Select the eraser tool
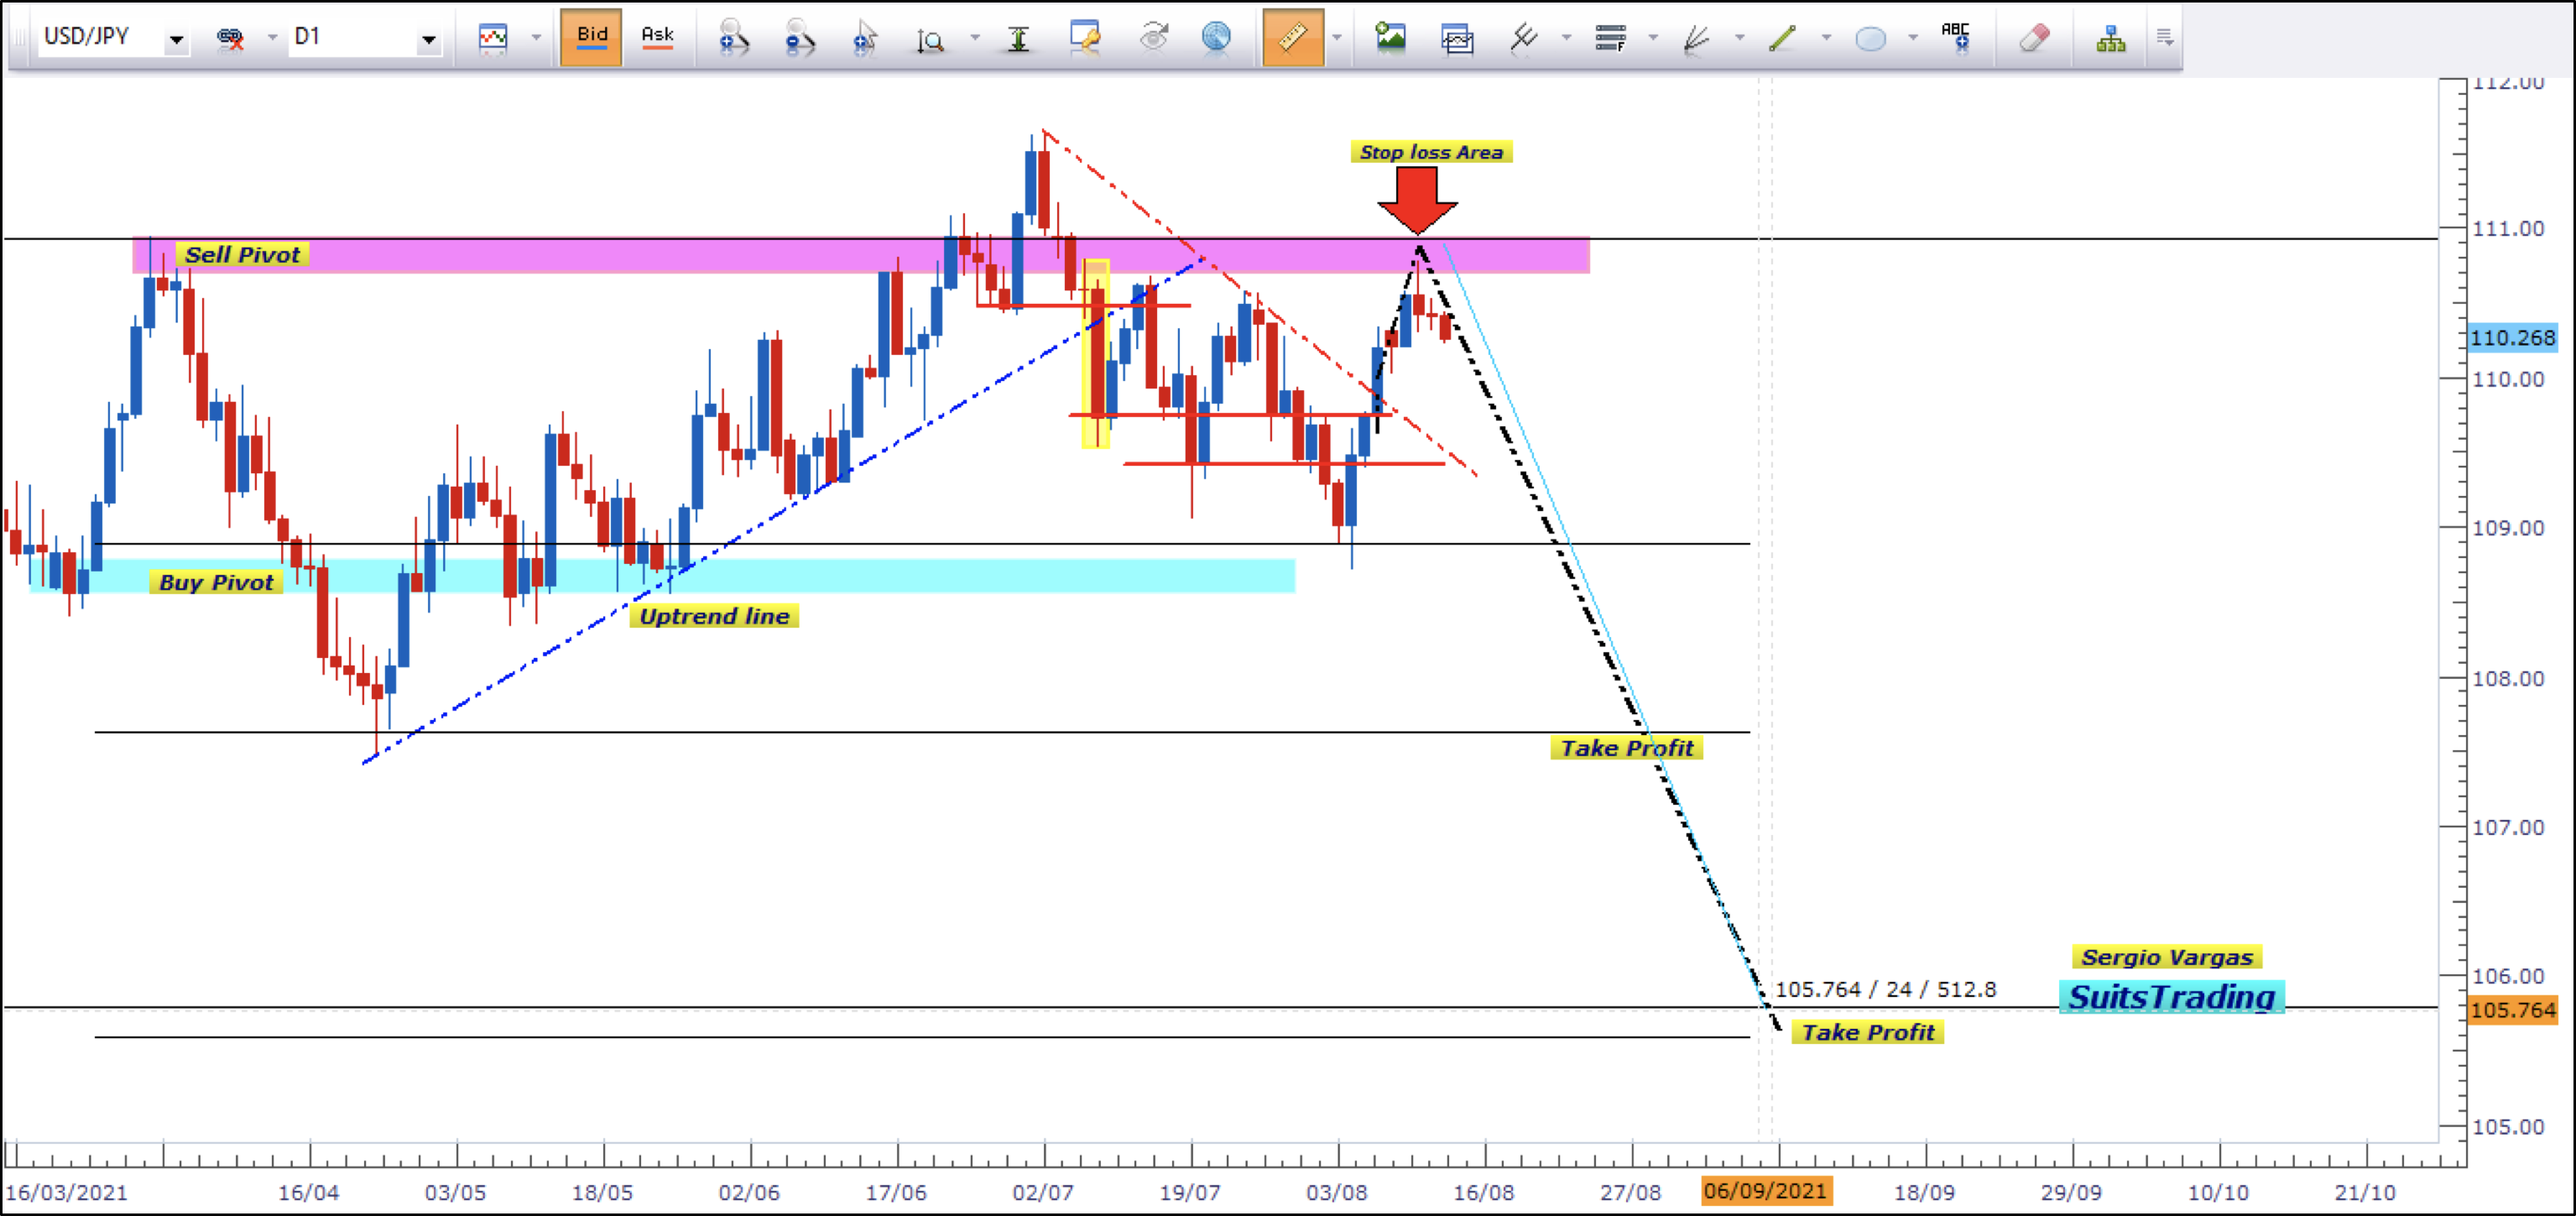This screenshot has width=2576, height=1216. (2033, 38)
